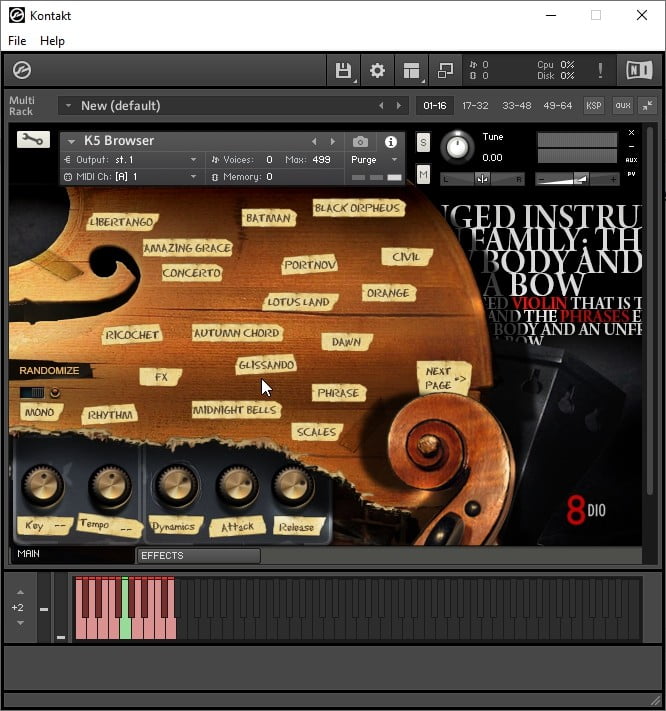Shift keyboard octave up arrow
This screenshot has width=666, height=711.
click(x=20, y=592)
